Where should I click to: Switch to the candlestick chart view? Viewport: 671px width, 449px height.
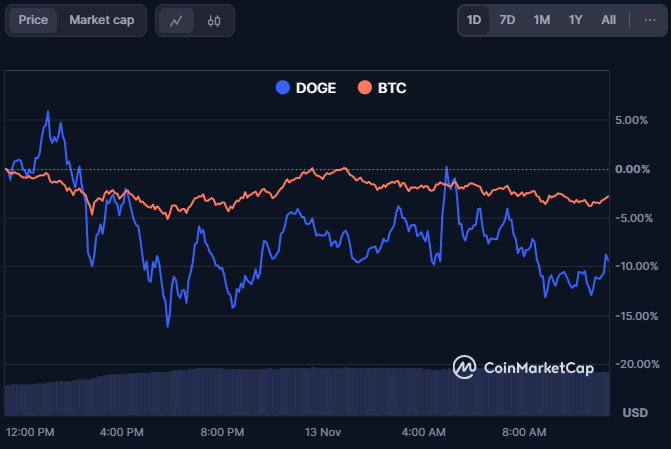click(214, 20)
